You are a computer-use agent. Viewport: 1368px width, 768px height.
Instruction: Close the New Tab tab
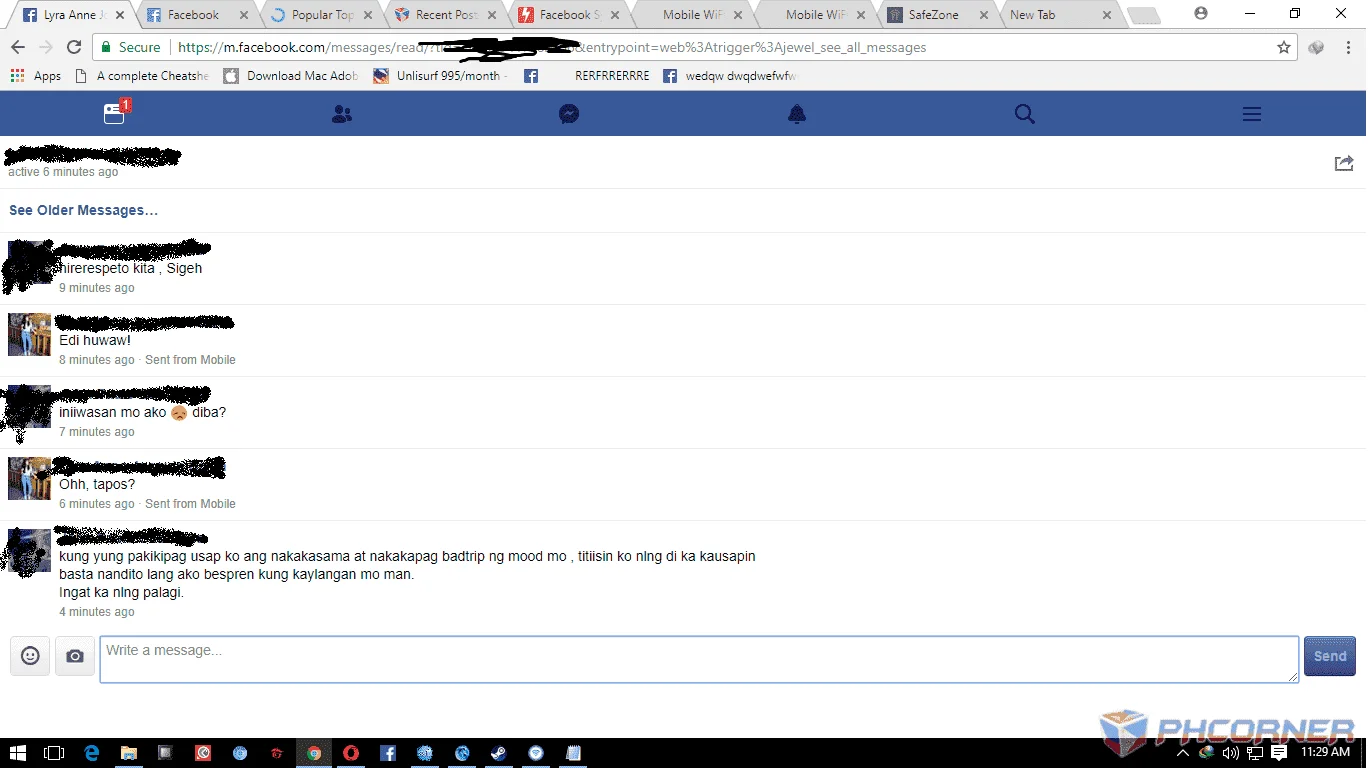pyautogui.click(x=1106, y=15)
